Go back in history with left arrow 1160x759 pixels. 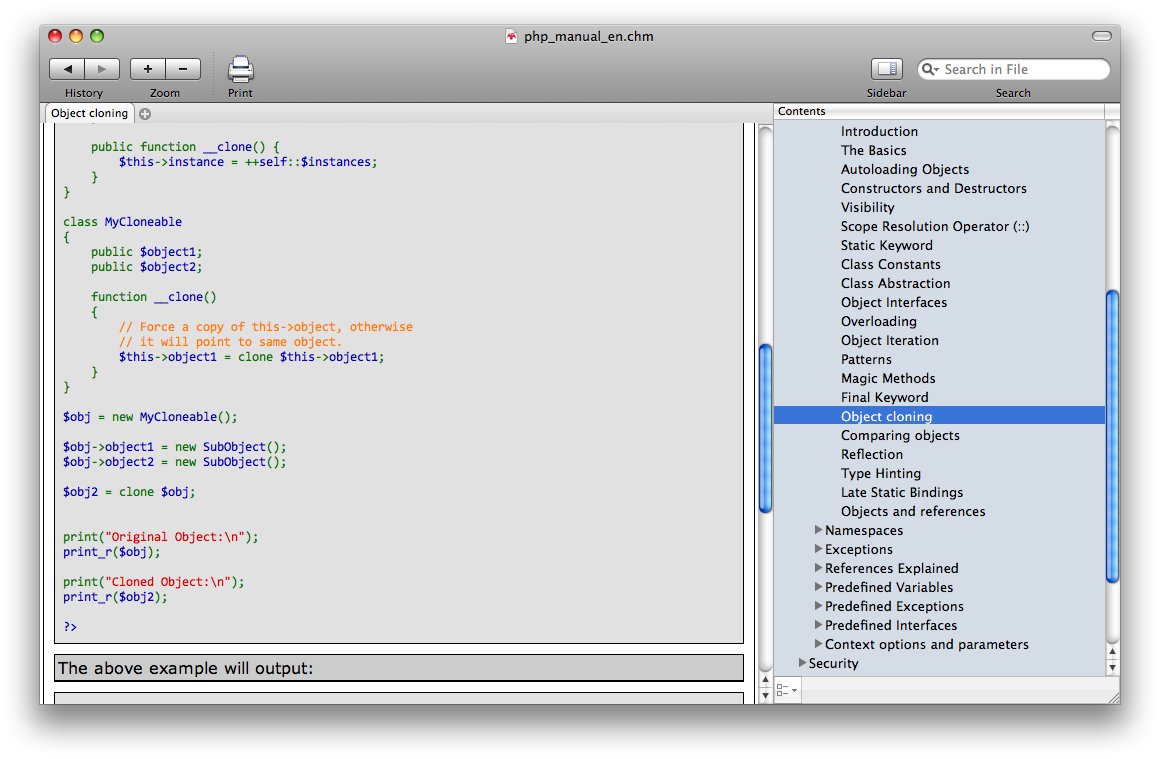point(67,69)
